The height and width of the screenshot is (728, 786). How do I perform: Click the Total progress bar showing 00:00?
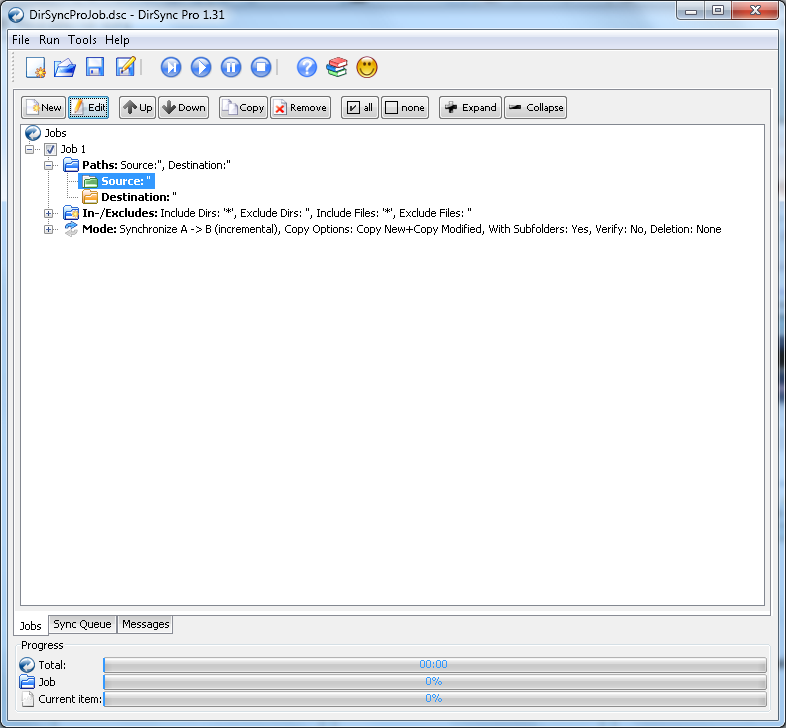coord(435,664)
